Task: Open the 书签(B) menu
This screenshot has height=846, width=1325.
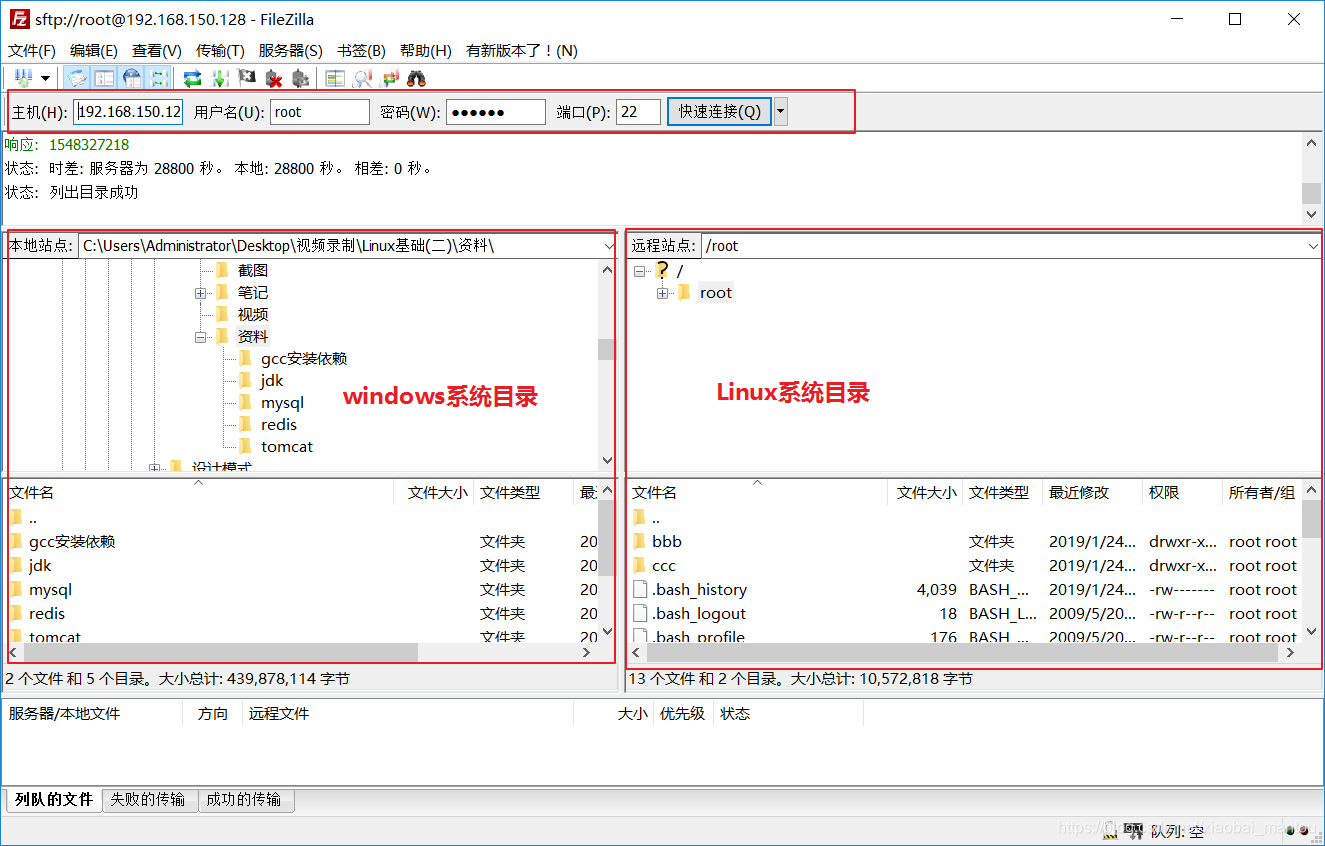Action: (x=361, y=50)
